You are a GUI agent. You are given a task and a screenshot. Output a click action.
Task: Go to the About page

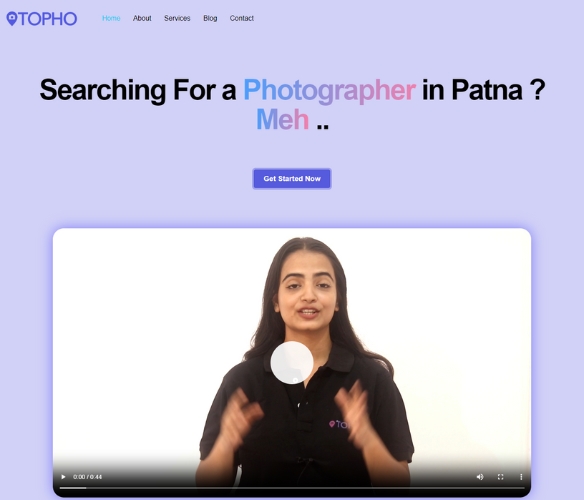tap(142, 18)
